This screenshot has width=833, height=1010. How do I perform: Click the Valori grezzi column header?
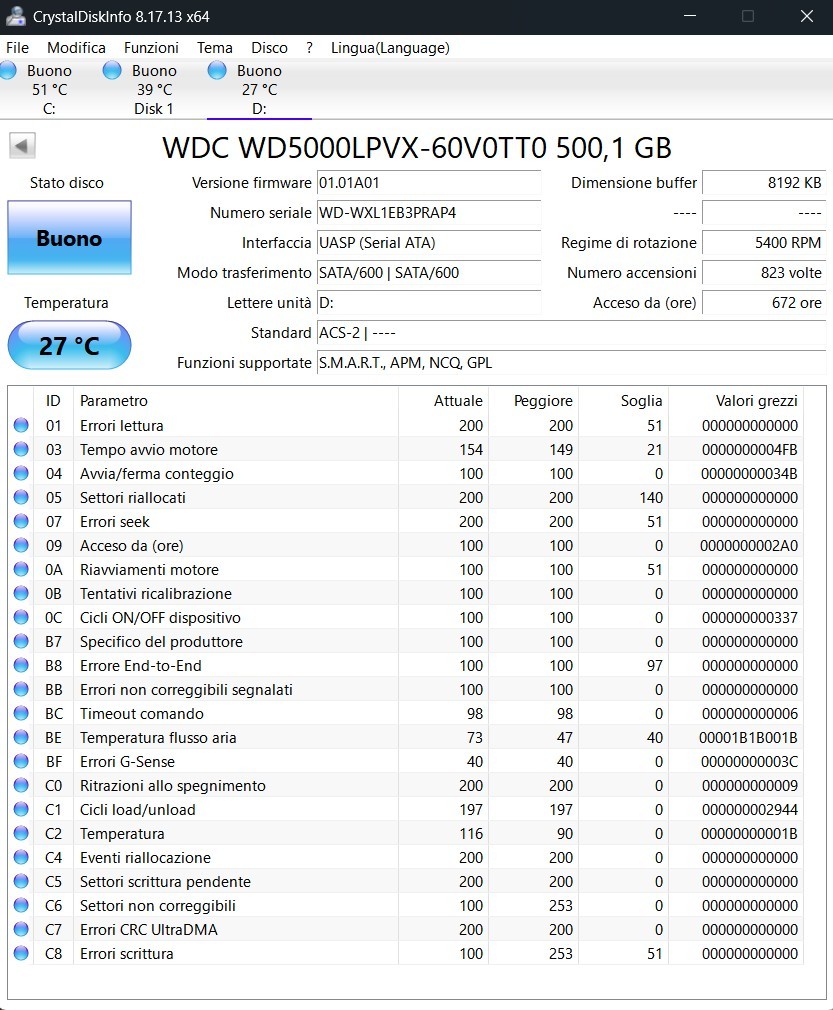click(x=736, y=400)
